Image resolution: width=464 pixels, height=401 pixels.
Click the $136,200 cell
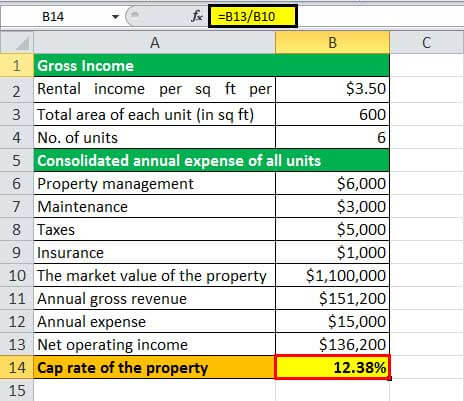click(332, 344)
